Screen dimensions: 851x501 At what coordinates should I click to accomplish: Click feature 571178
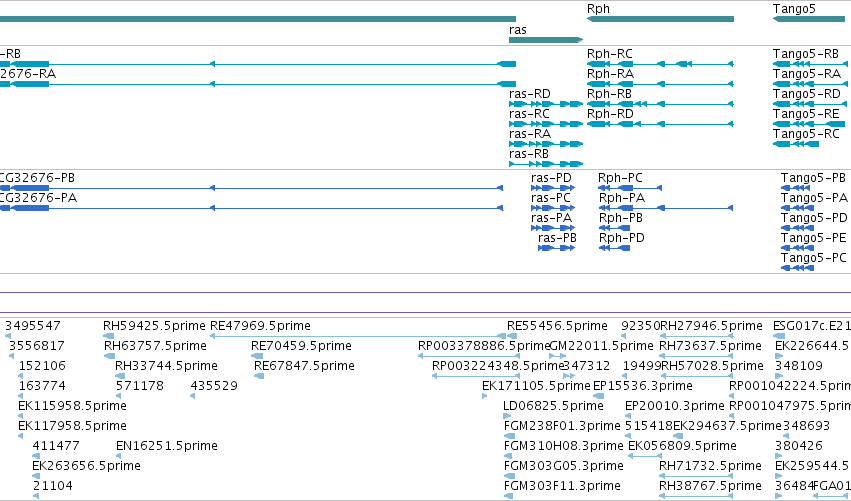139,386
